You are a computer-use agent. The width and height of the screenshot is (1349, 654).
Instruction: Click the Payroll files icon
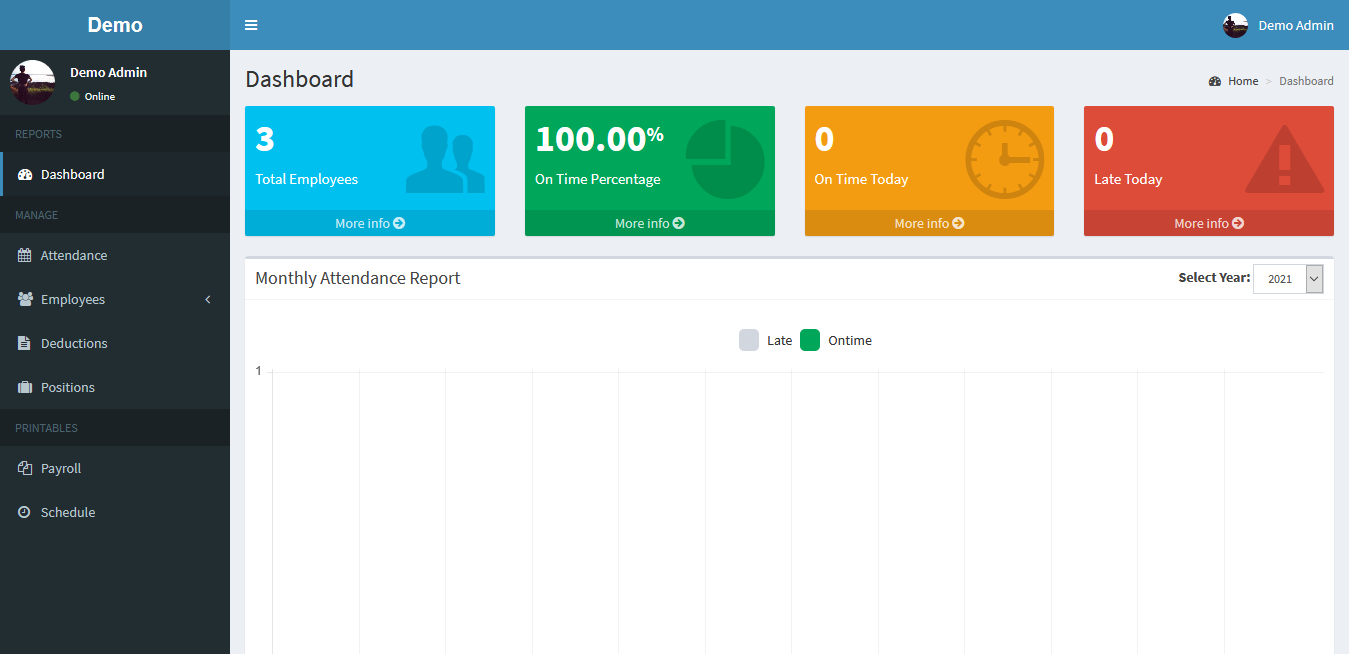[x=25, y=468]
